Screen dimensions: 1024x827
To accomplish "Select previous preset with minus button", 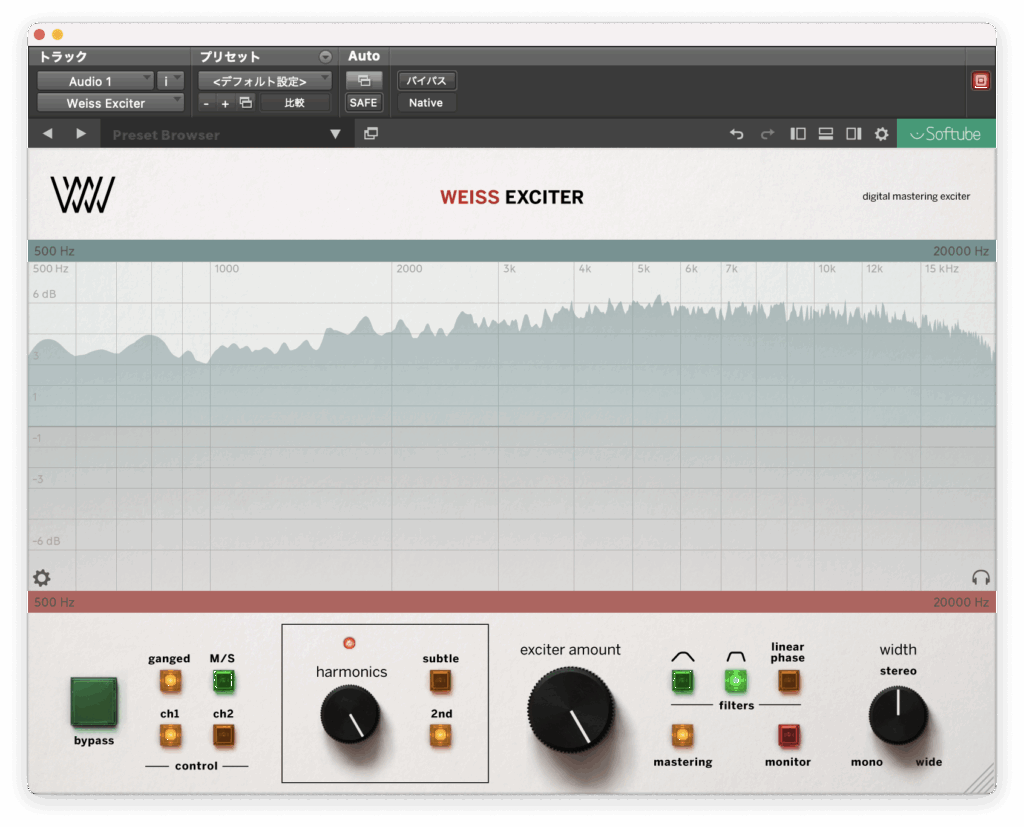I will point(206,103).
